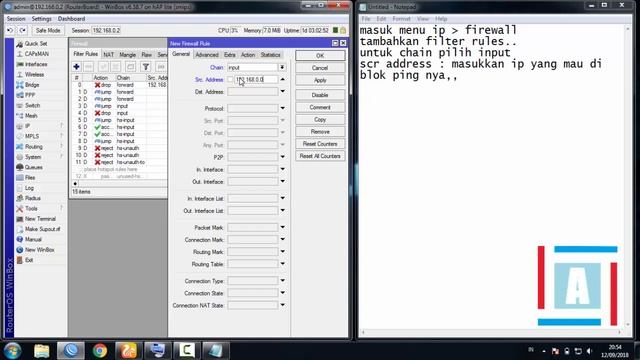Screen dimensions: 640x360
Task: Click Notepad's horizontal scrollbar
Action: tap(491, 333)
